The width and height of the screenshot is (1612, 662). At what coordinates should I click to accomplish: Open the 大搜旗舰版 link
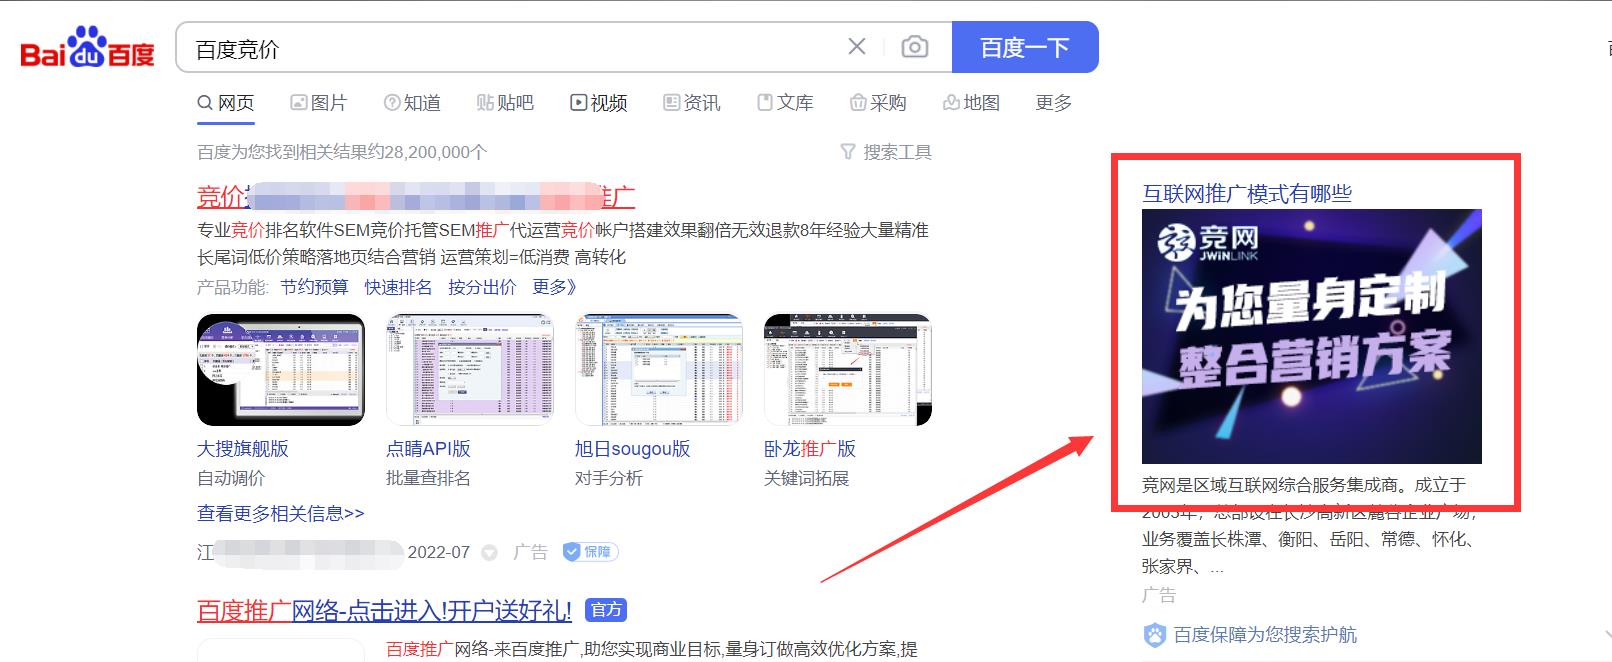point(243,449)
